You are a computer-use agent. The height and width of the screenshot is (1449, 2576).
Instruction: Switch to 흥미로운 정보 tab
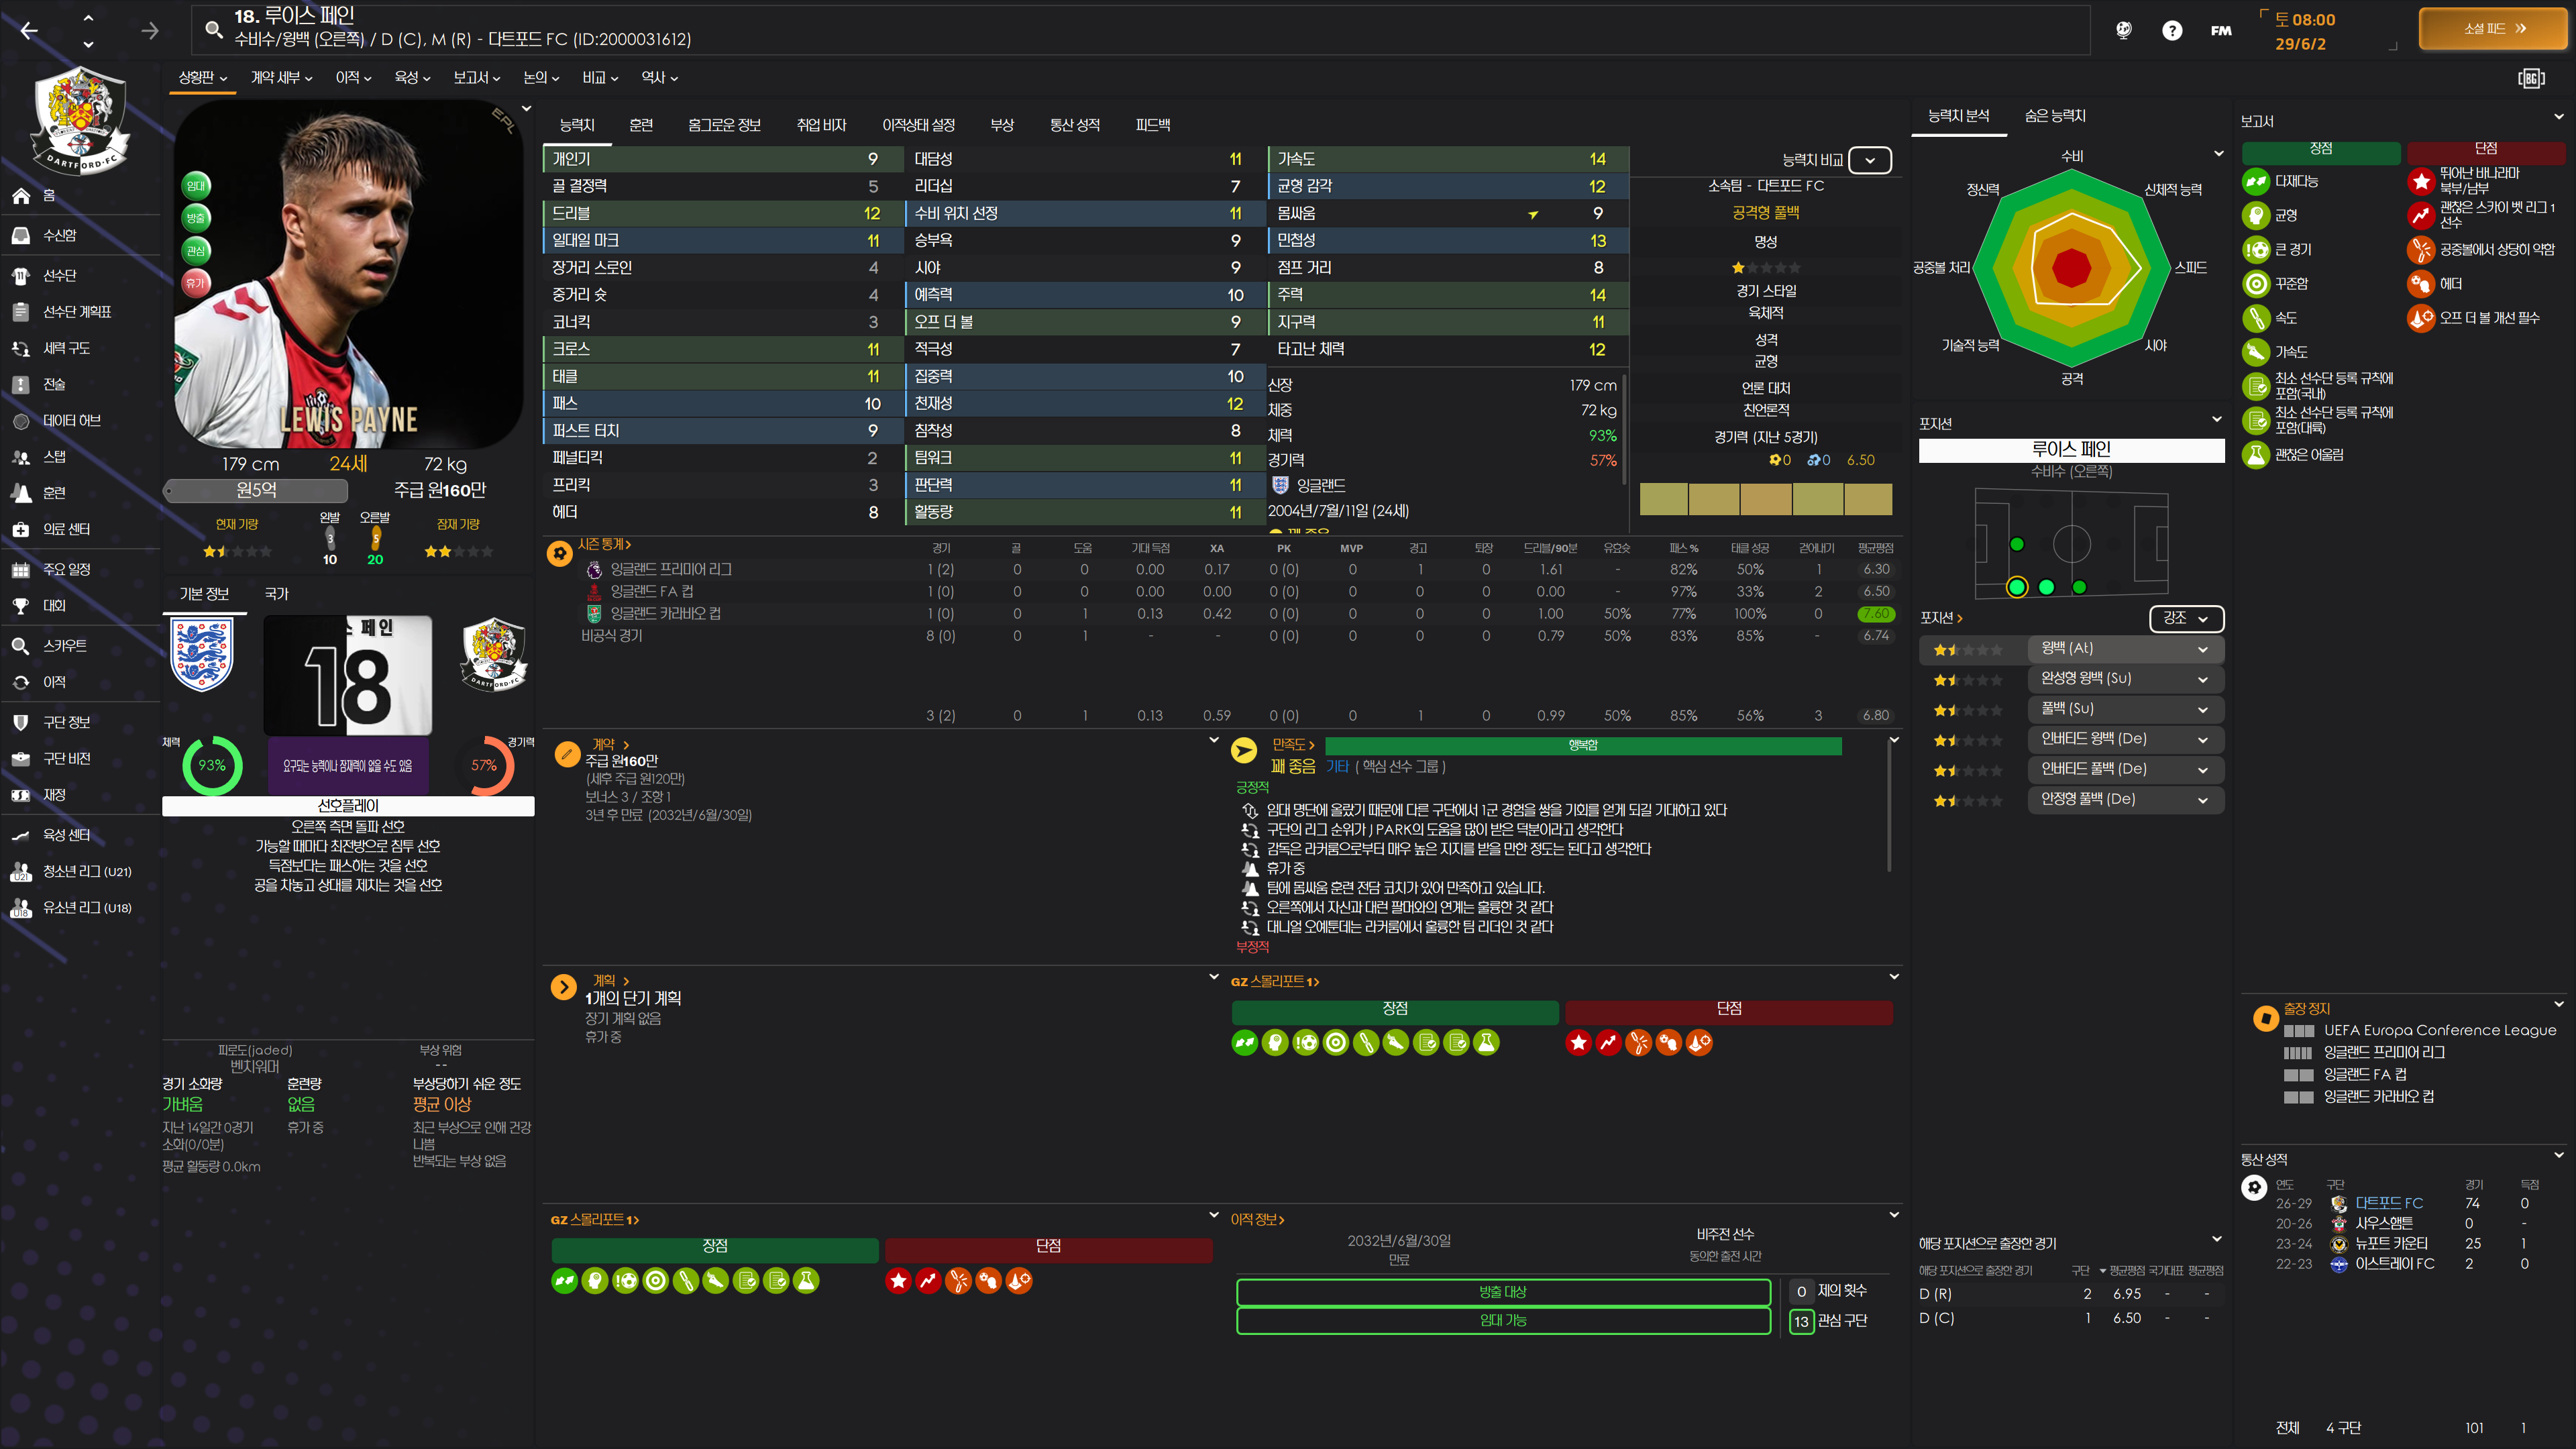(724, 125)
